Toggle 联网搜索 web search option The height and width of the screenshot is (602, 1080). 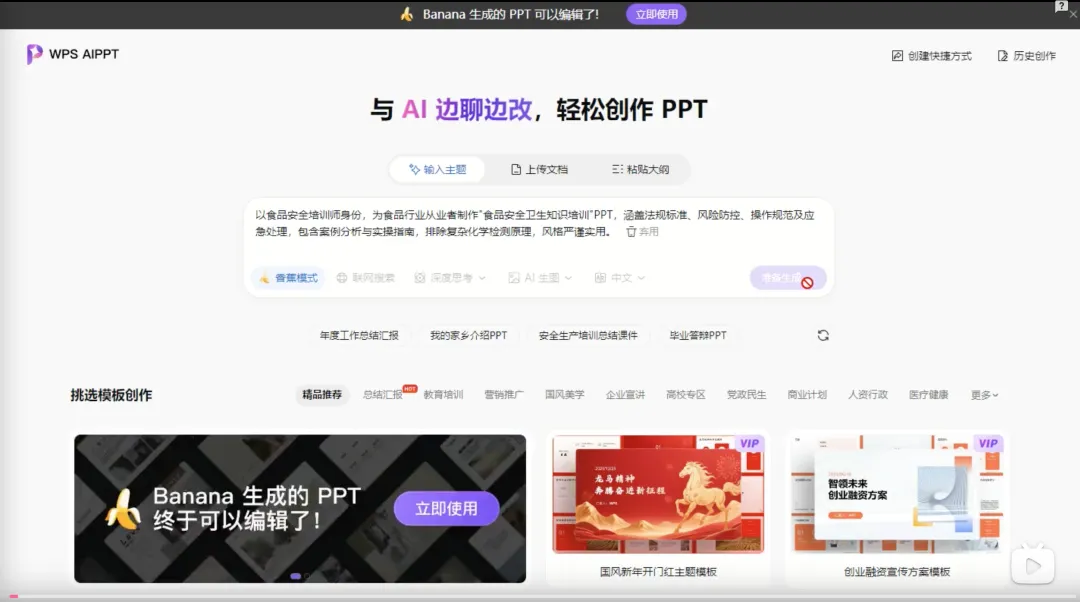[x=365, y=278]
